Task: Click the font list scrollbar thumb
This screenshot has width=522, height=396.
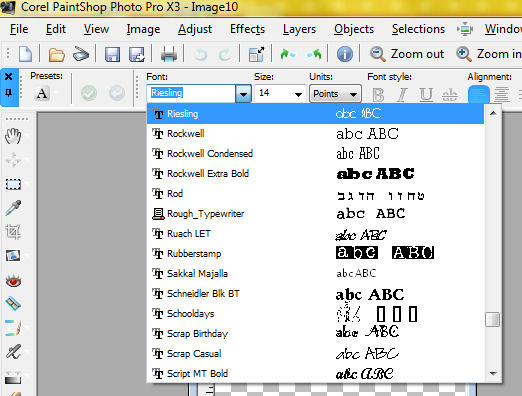Action: tap(493, 319)
